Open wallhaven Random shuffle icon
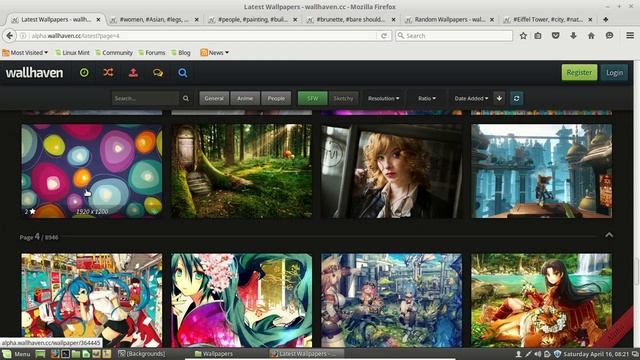The height and width of the screenshot is (360, 640). pyautogui.click(x=108, y=73)
